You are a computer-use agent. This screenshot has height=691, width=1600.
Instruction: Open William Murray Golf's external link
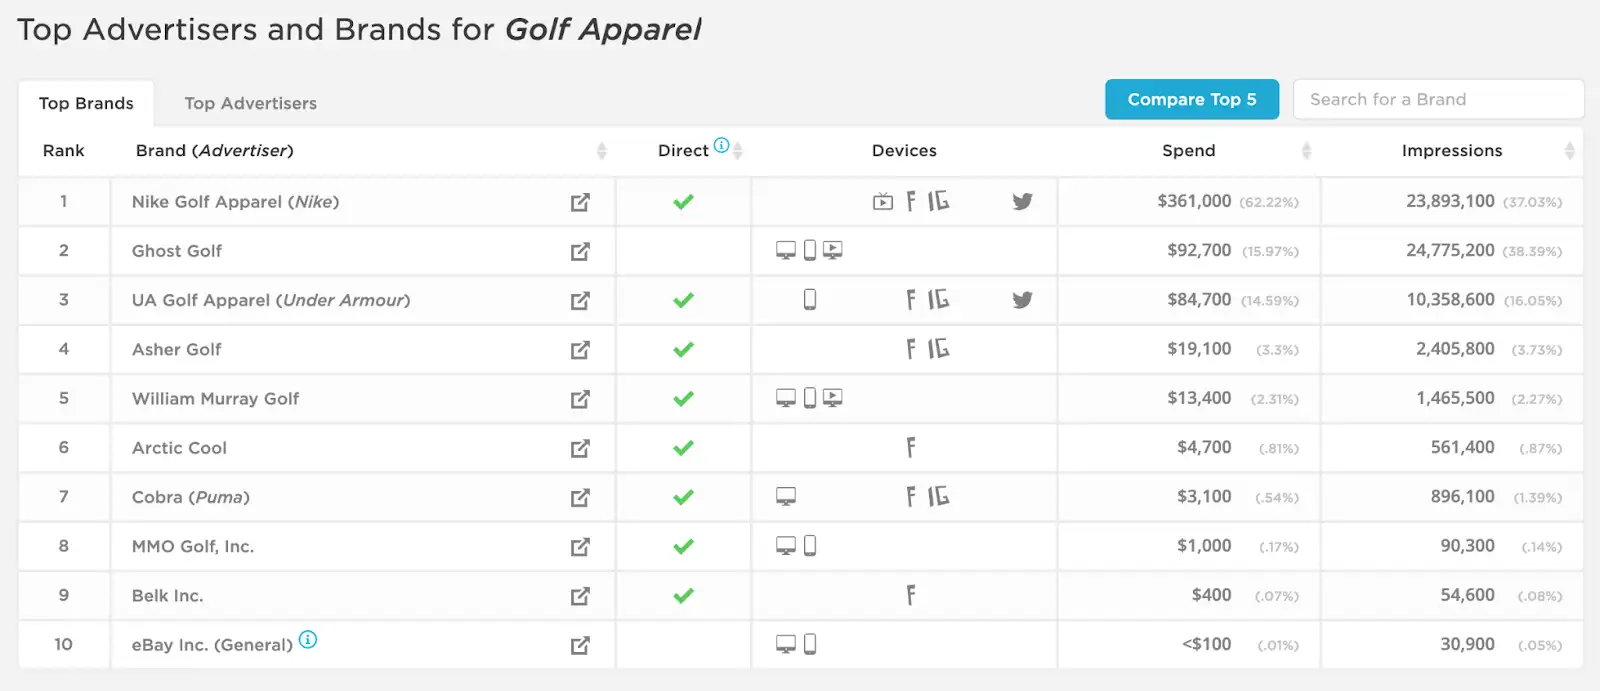coord(580,398)
